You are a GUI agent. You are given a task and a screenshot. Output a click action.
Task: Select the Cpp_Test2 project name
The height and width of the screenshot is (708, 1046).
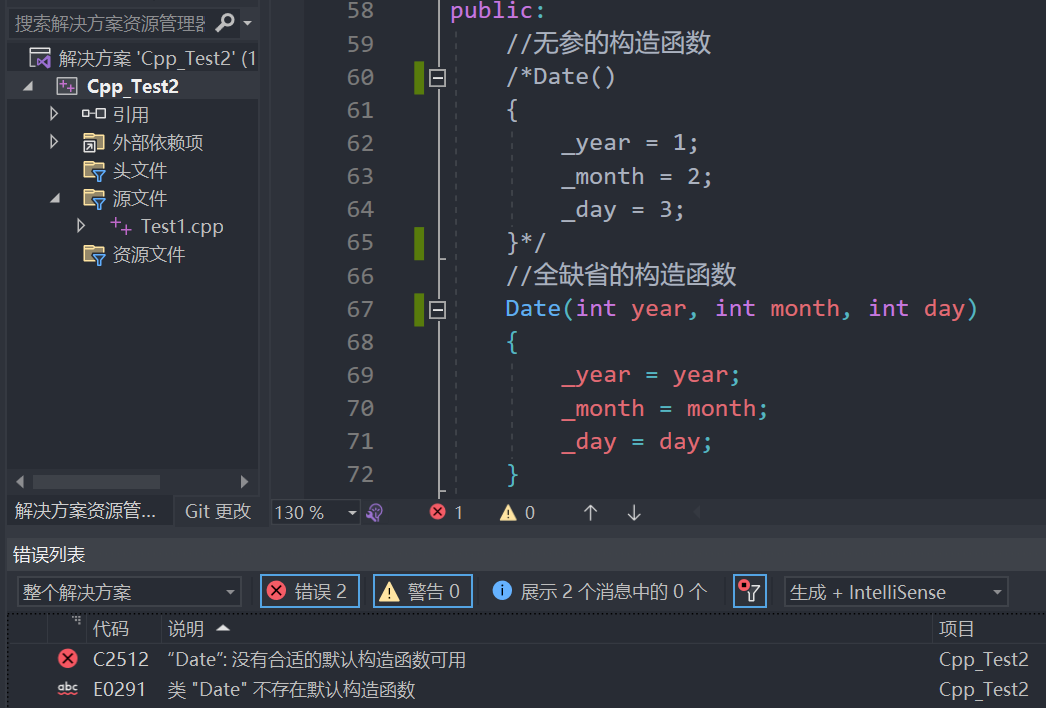(133, 86)
